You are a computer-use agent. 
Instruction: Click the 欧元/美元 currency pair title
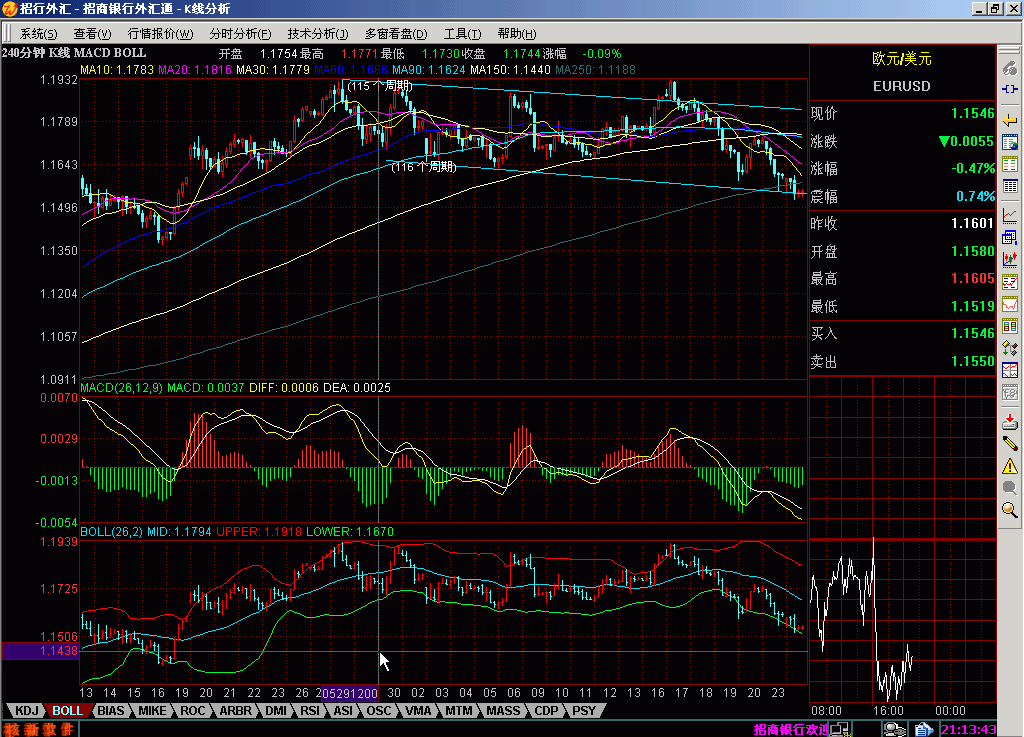901,59
